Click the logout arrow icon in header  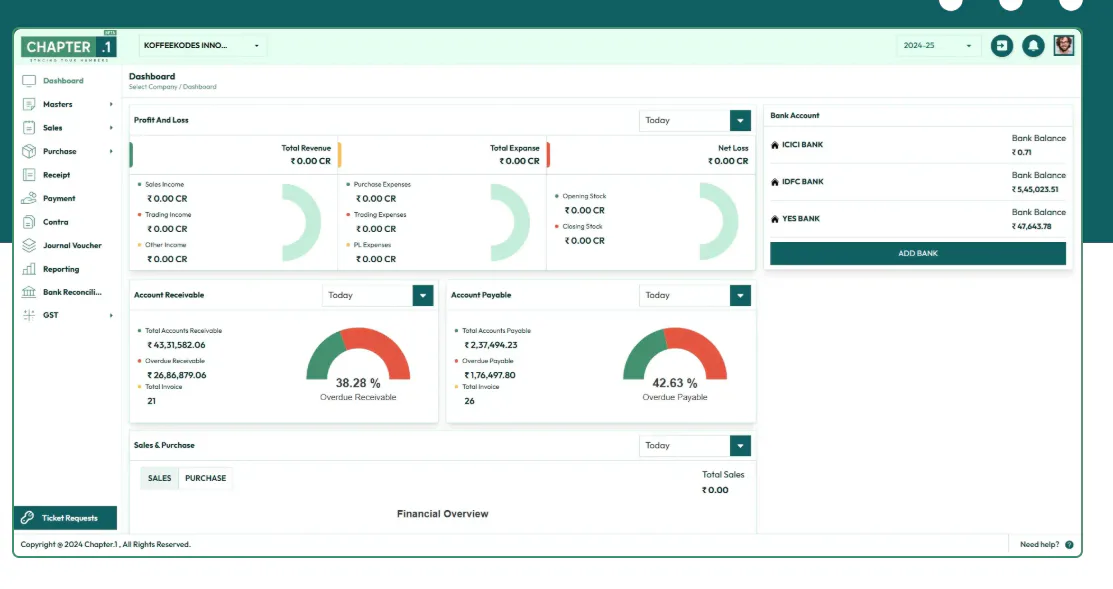pos(1002,45)
